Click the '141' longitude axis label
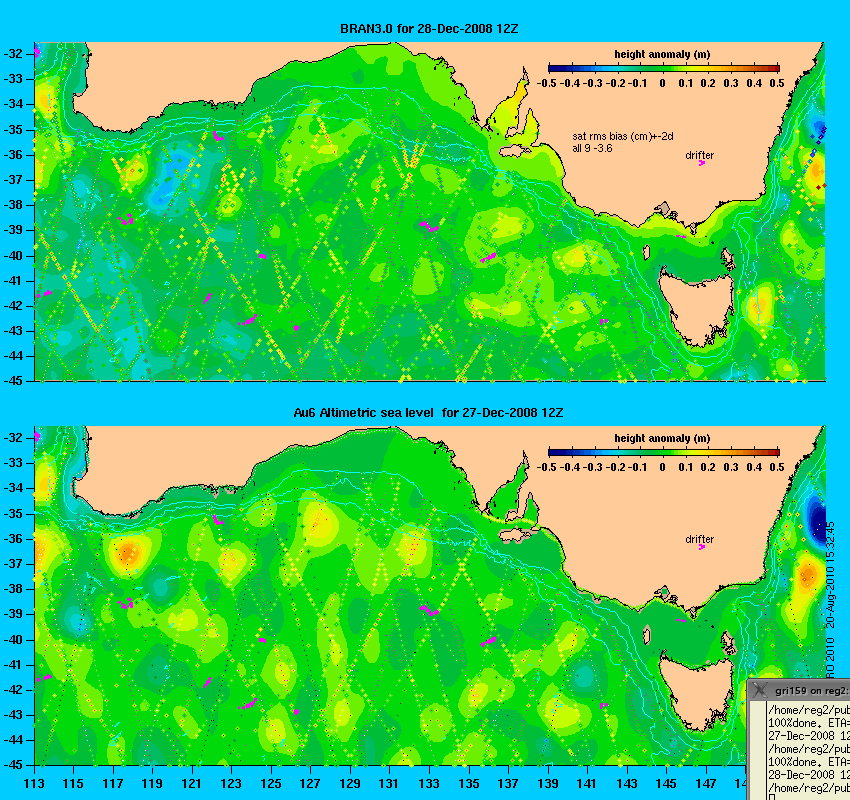This screenshot has height=800, width=850. [x=587, y=784]
